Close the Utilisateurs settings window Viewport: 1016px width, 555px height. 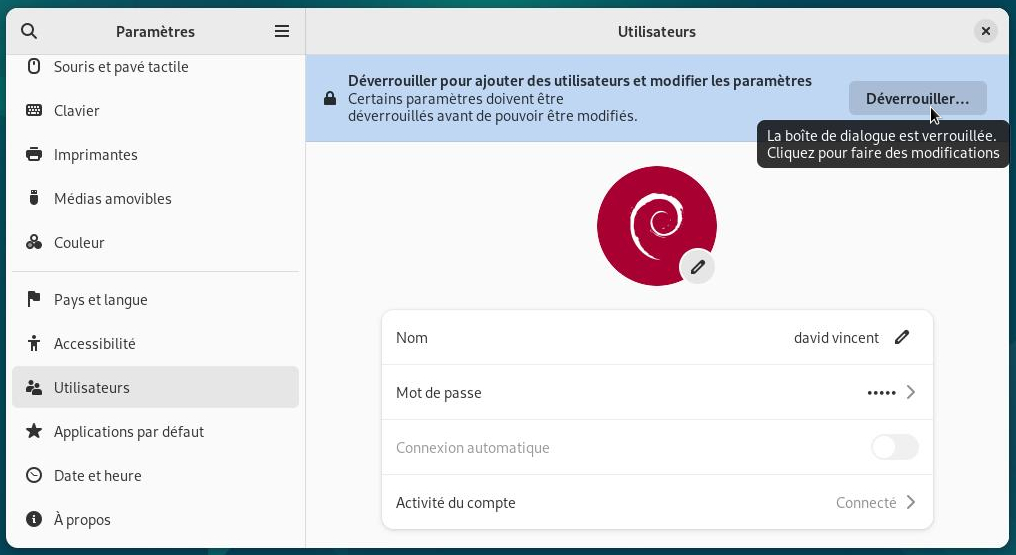tap(986, 31)
